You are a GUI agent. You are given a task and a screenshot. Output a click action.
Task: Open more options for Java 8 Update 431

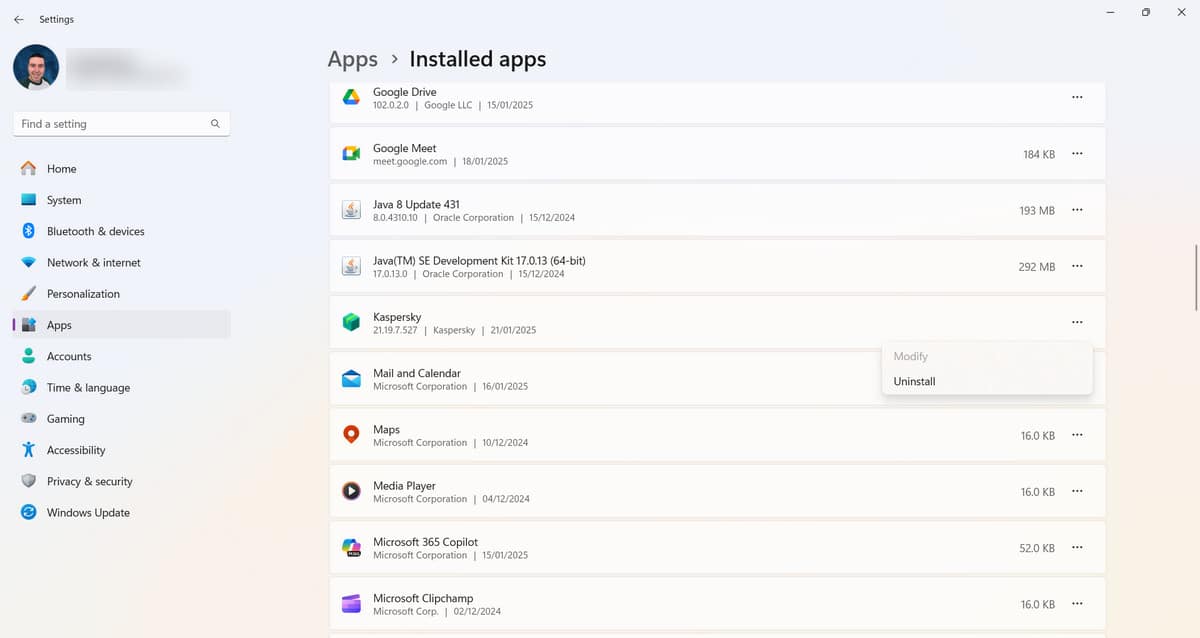1077,210
